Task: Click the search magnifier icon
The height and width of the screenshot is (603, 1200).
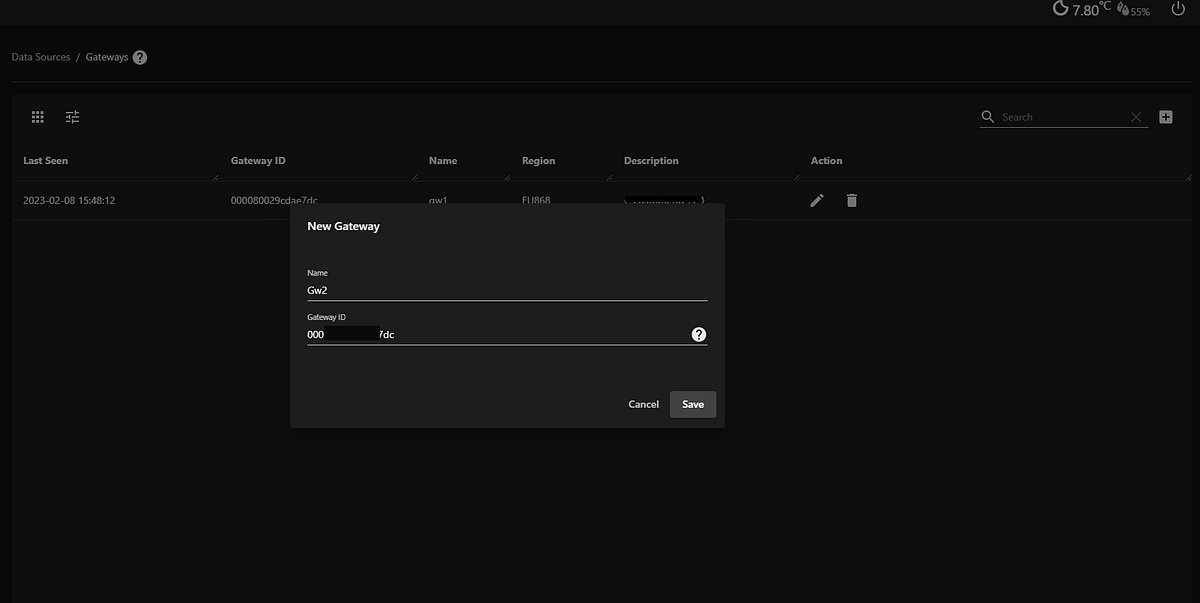Action: point(987,116)
